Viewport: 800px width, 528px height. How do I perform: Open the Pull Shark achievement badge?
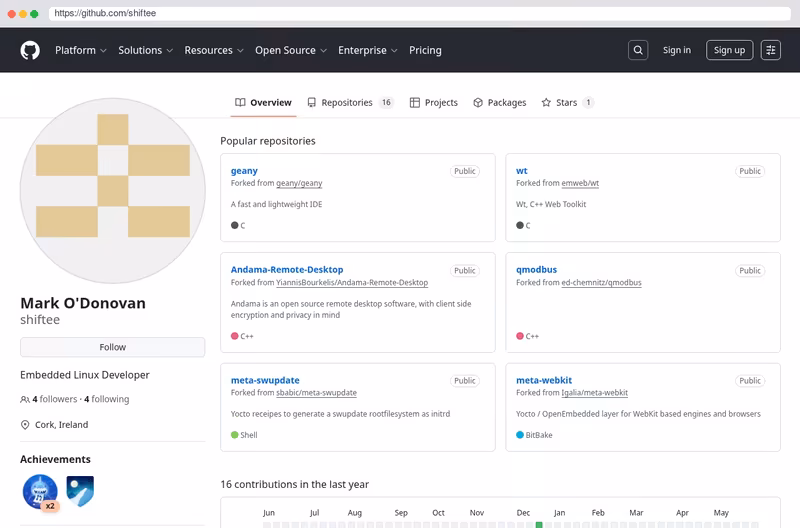tap(40, 491)
